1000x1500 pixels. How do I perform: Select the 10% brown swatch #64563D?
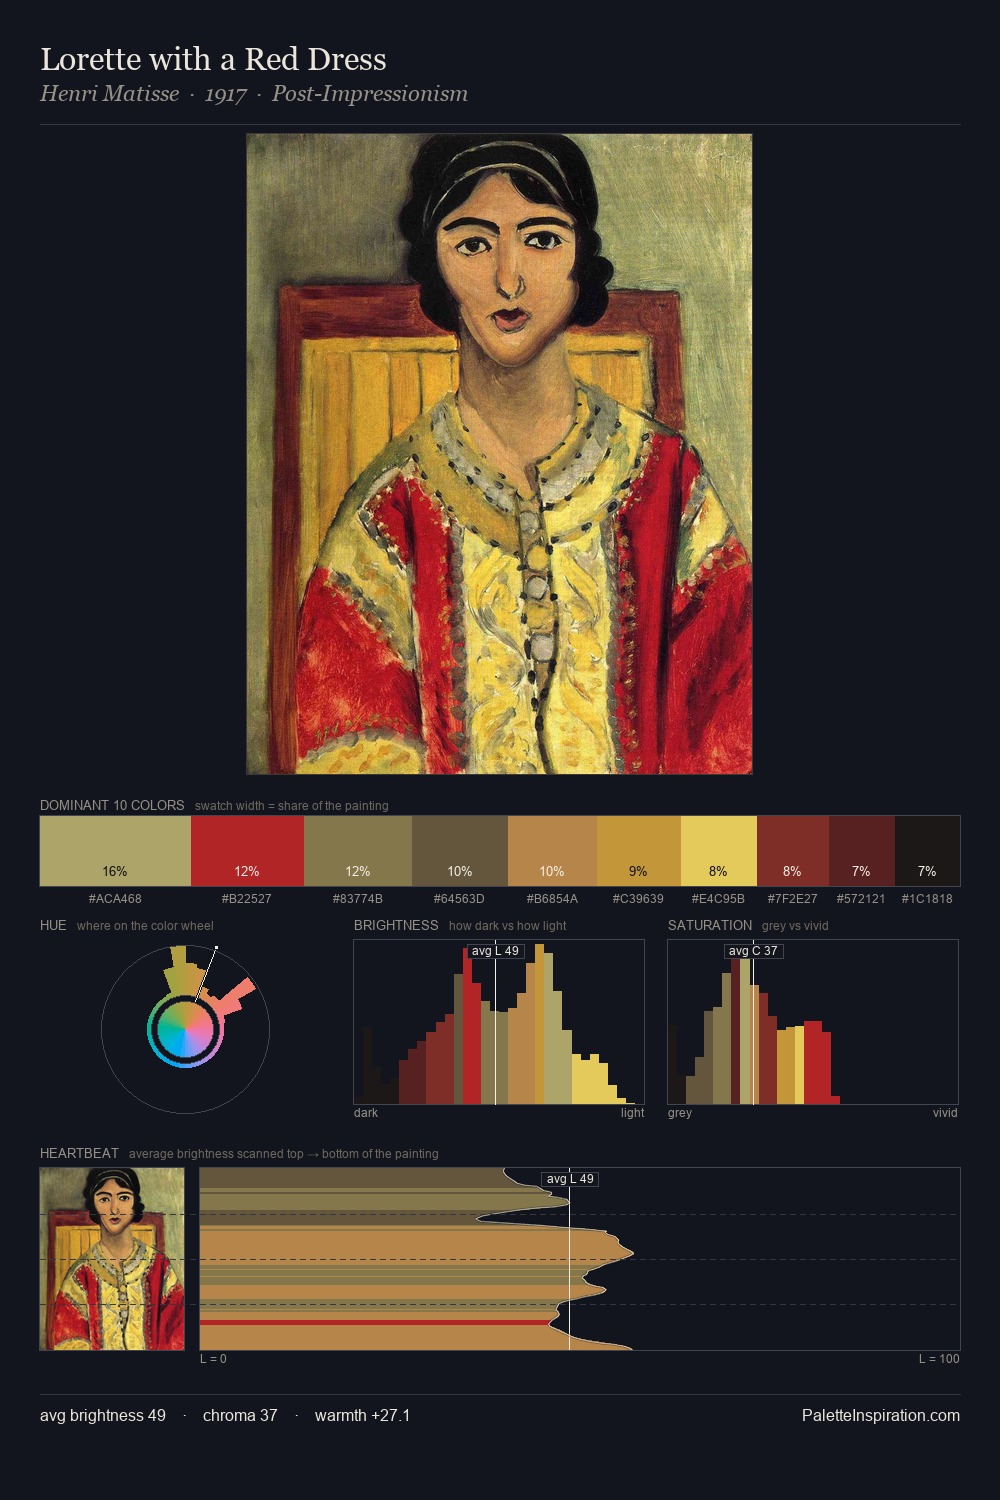[x=460, y=851]
